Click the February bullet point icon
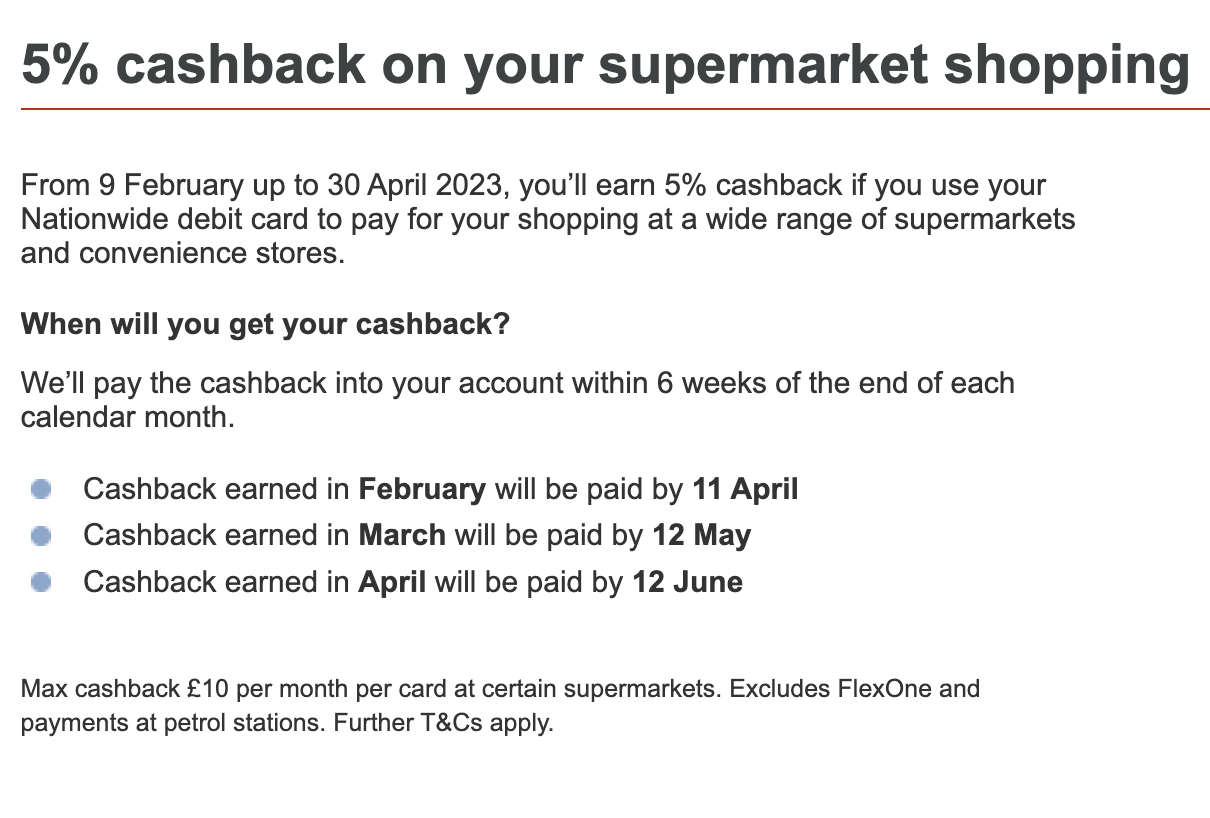 pyautogui.click(x=41, y=490)
